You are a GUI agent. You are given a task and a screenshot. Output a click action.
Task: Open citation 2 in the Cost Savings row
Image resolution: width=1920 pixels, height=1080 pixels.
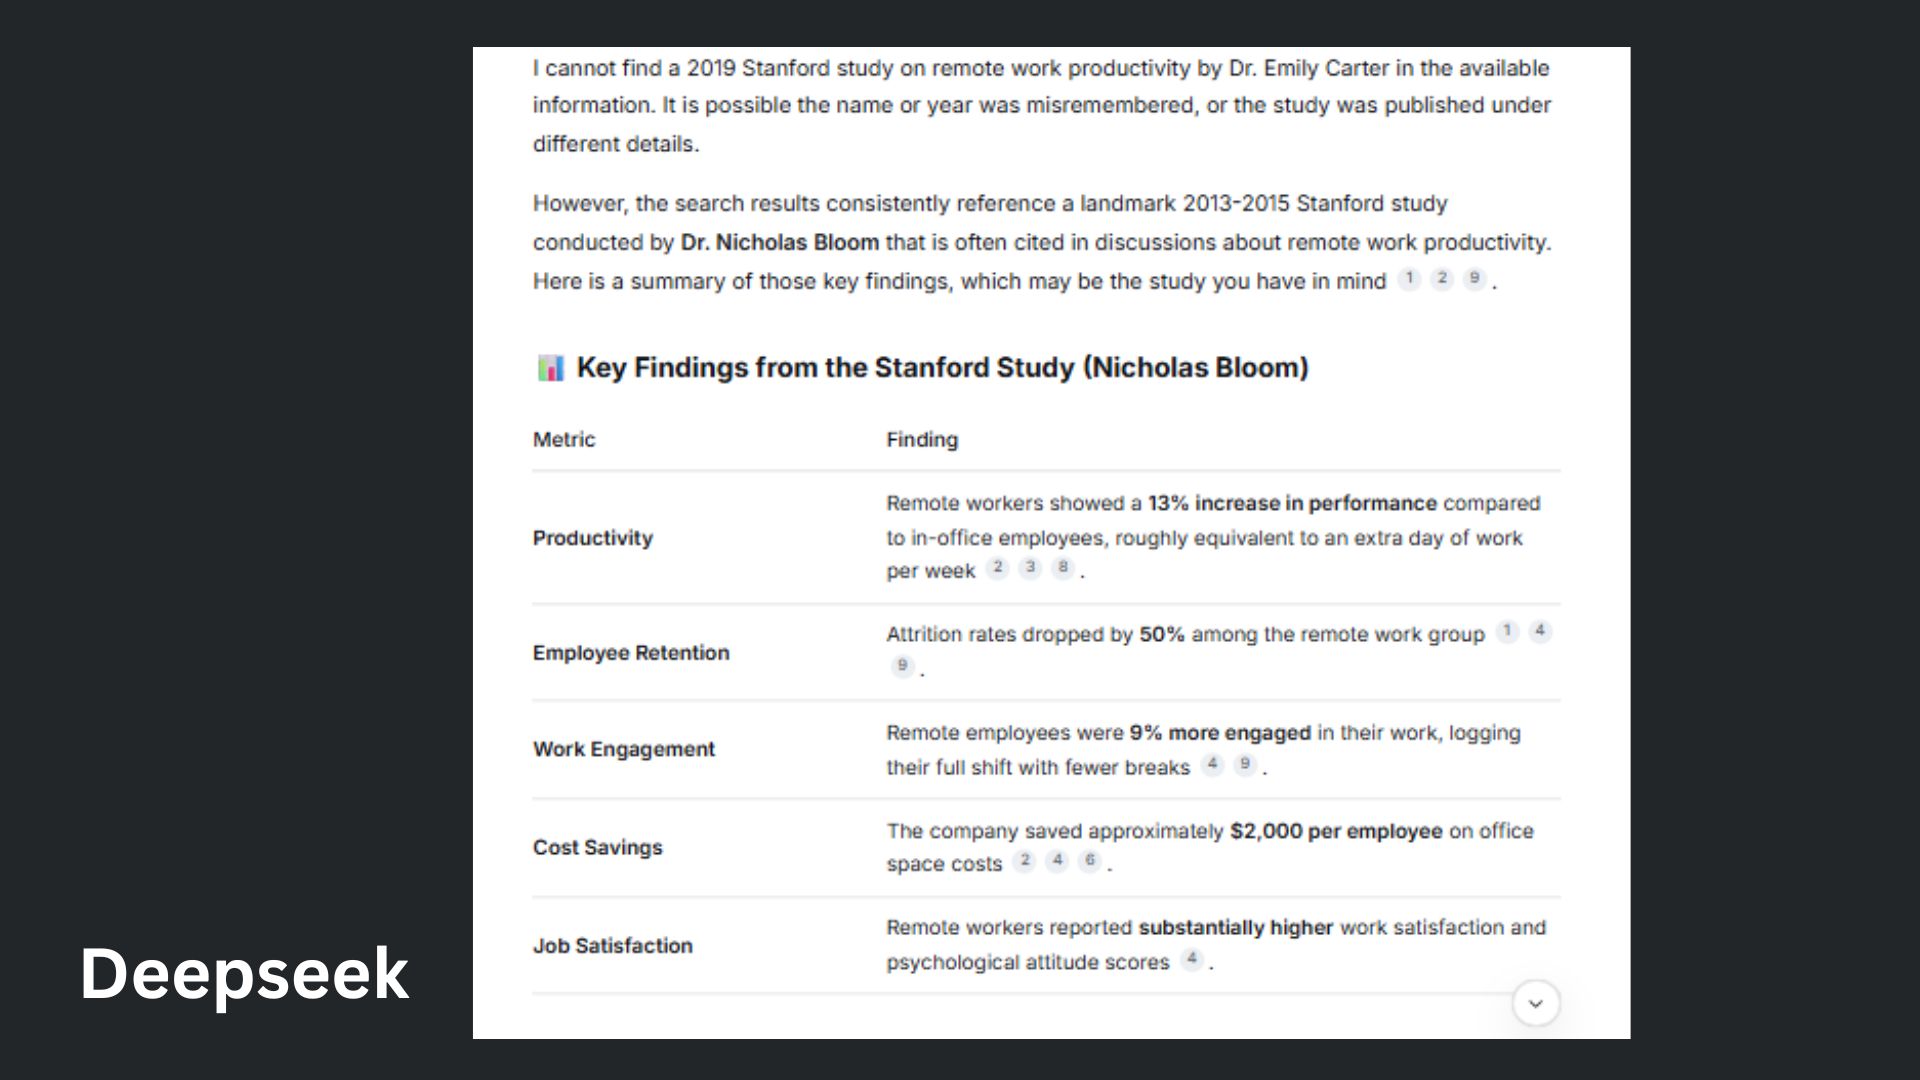tap(1024, 861)
